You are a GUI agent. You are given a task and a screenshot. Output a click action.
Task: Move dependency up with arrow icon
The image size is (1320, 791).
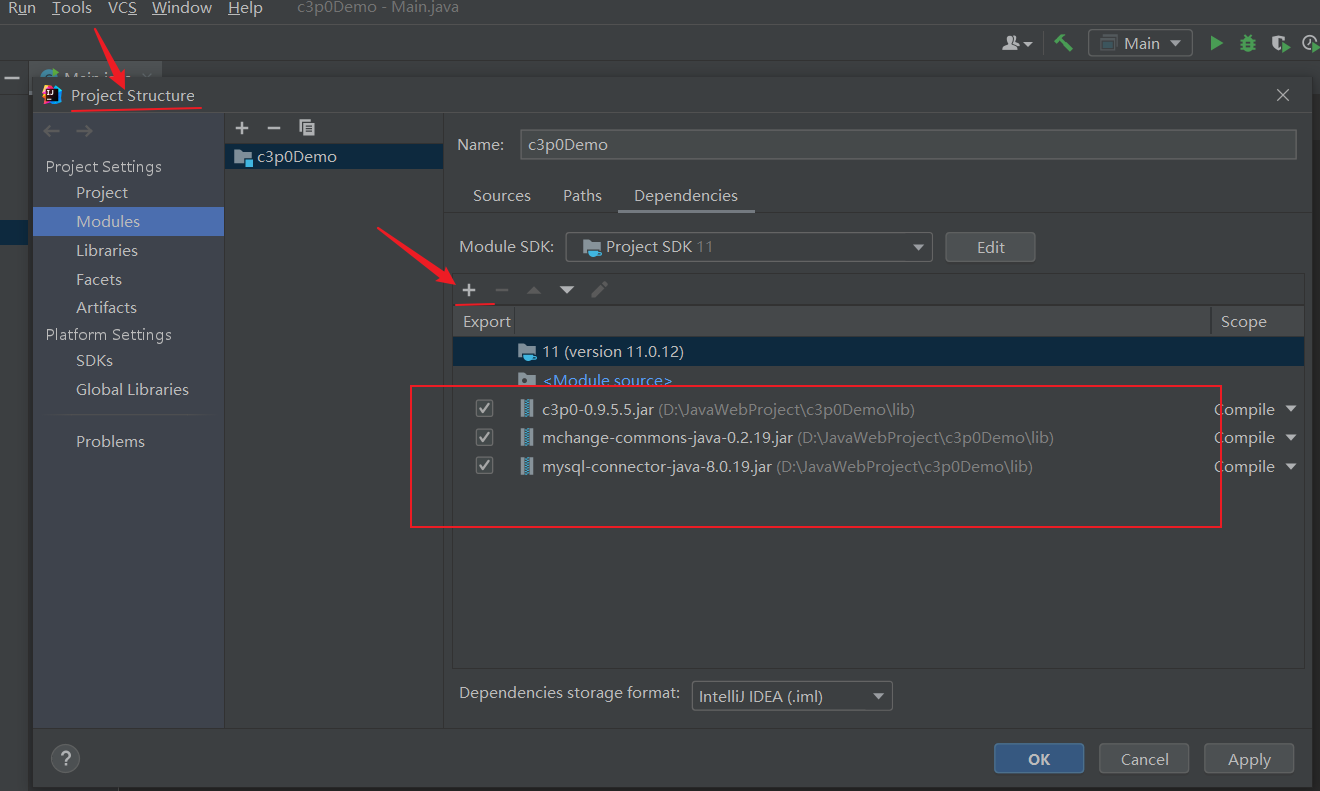coord(534,290)
